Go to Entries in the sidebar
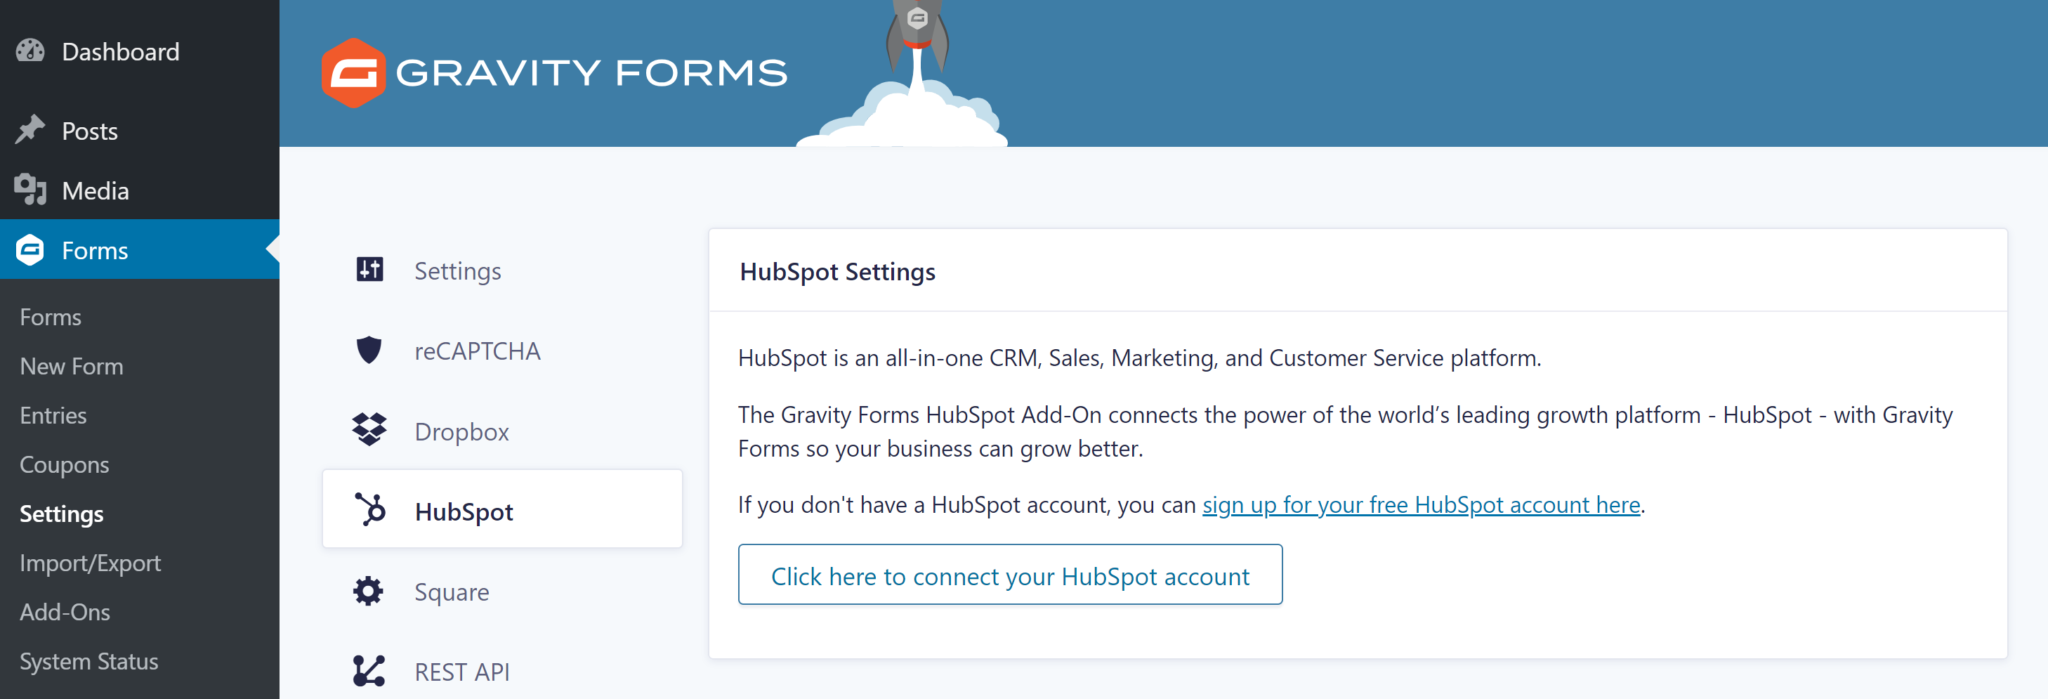This screenshot has width=2048, height=699. click(x=54, y=415)
